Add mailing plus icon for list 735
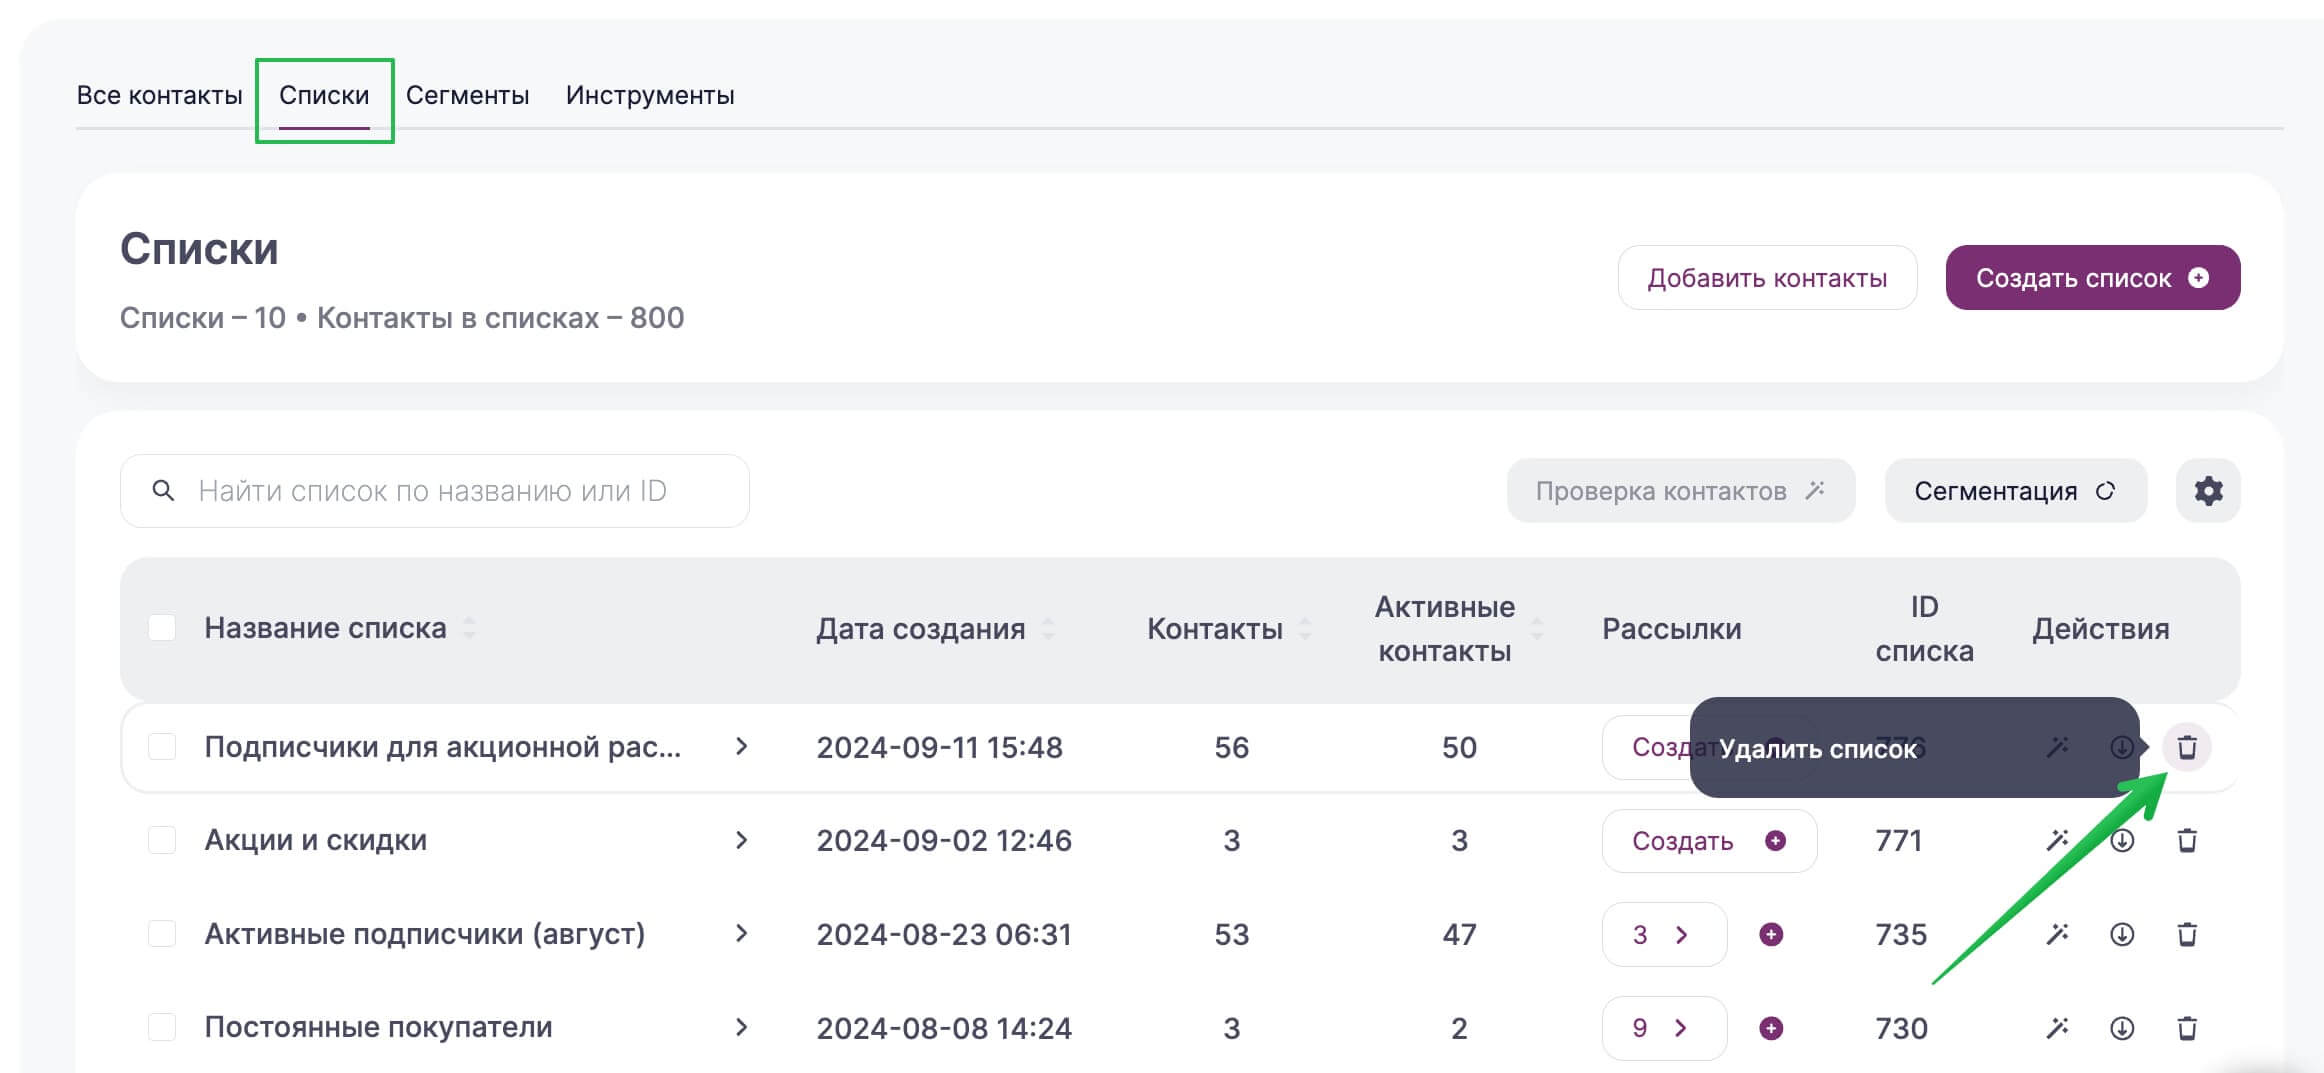The image size is (2324, 1073). click(x=1771, y=934)
